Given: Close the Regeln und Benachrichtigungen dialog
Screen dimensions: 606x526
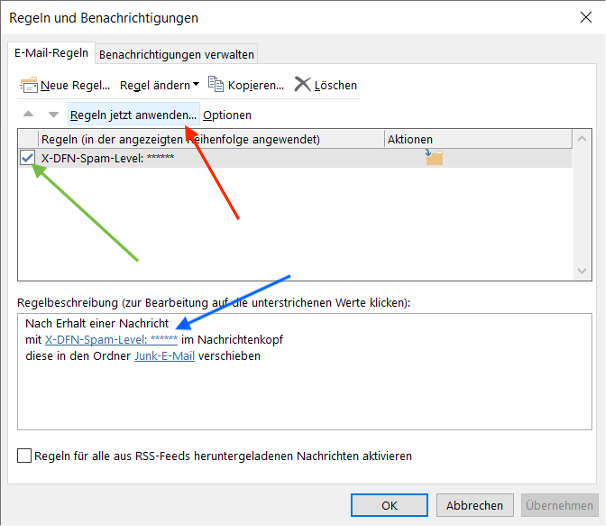Looking at the screenshot, I should click(583, 17).
